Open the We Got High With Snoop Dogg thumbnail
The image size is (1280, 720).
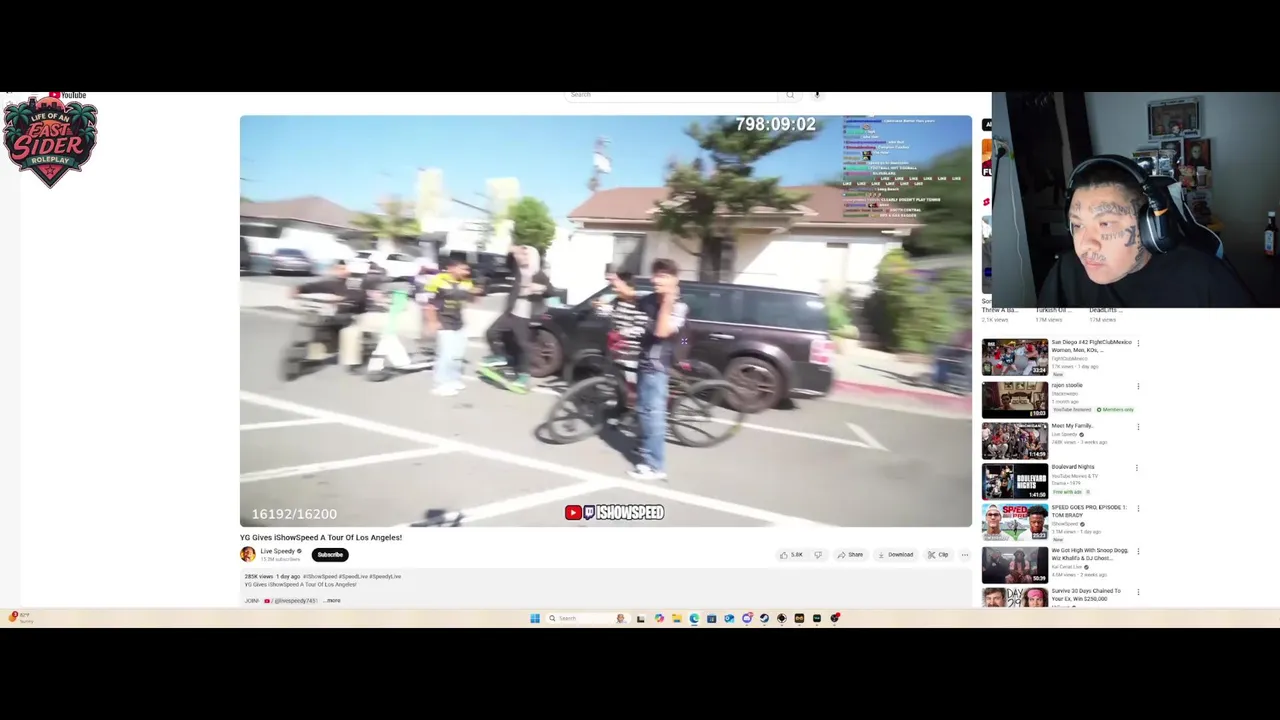point(1014,565)
